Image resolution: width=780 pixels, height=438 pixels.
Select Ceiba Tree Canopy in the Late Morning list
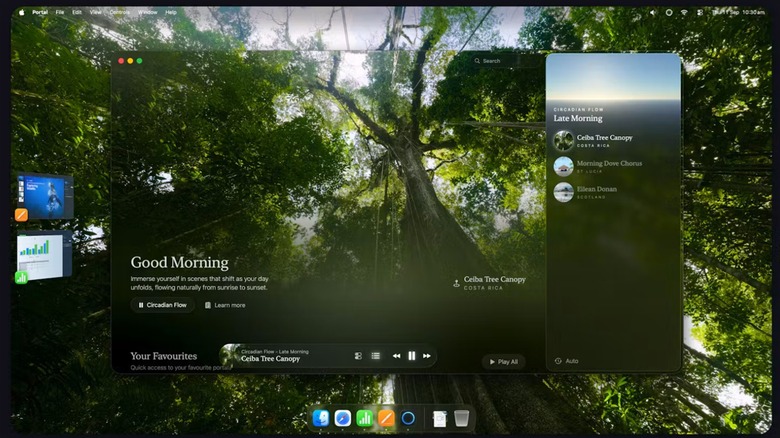[613, 140]
